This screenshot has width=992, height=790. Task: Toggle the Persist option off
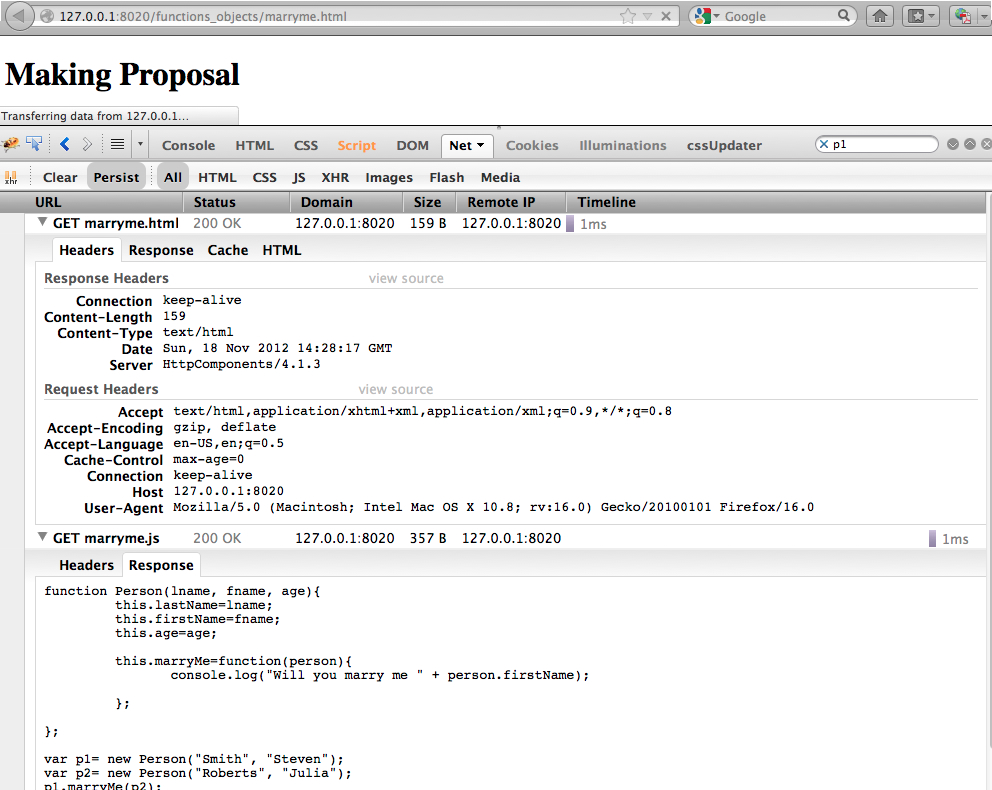(116, 177)
